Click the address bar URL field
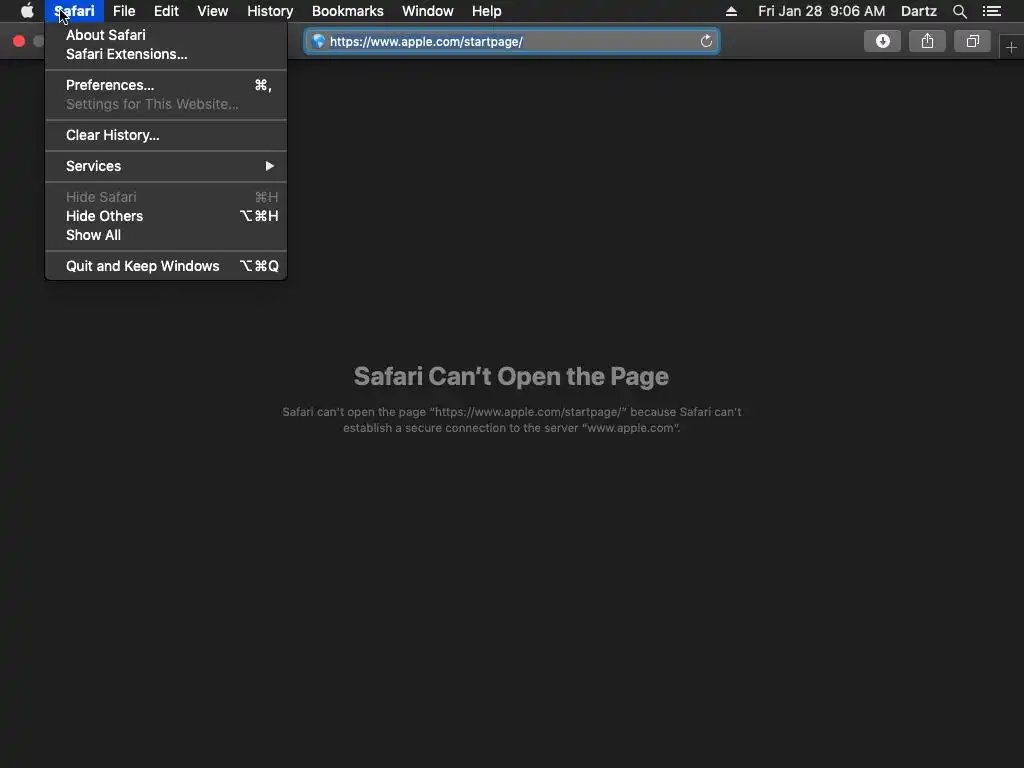The height and width of the screenshot is (768, 1024). pos(512,41)
